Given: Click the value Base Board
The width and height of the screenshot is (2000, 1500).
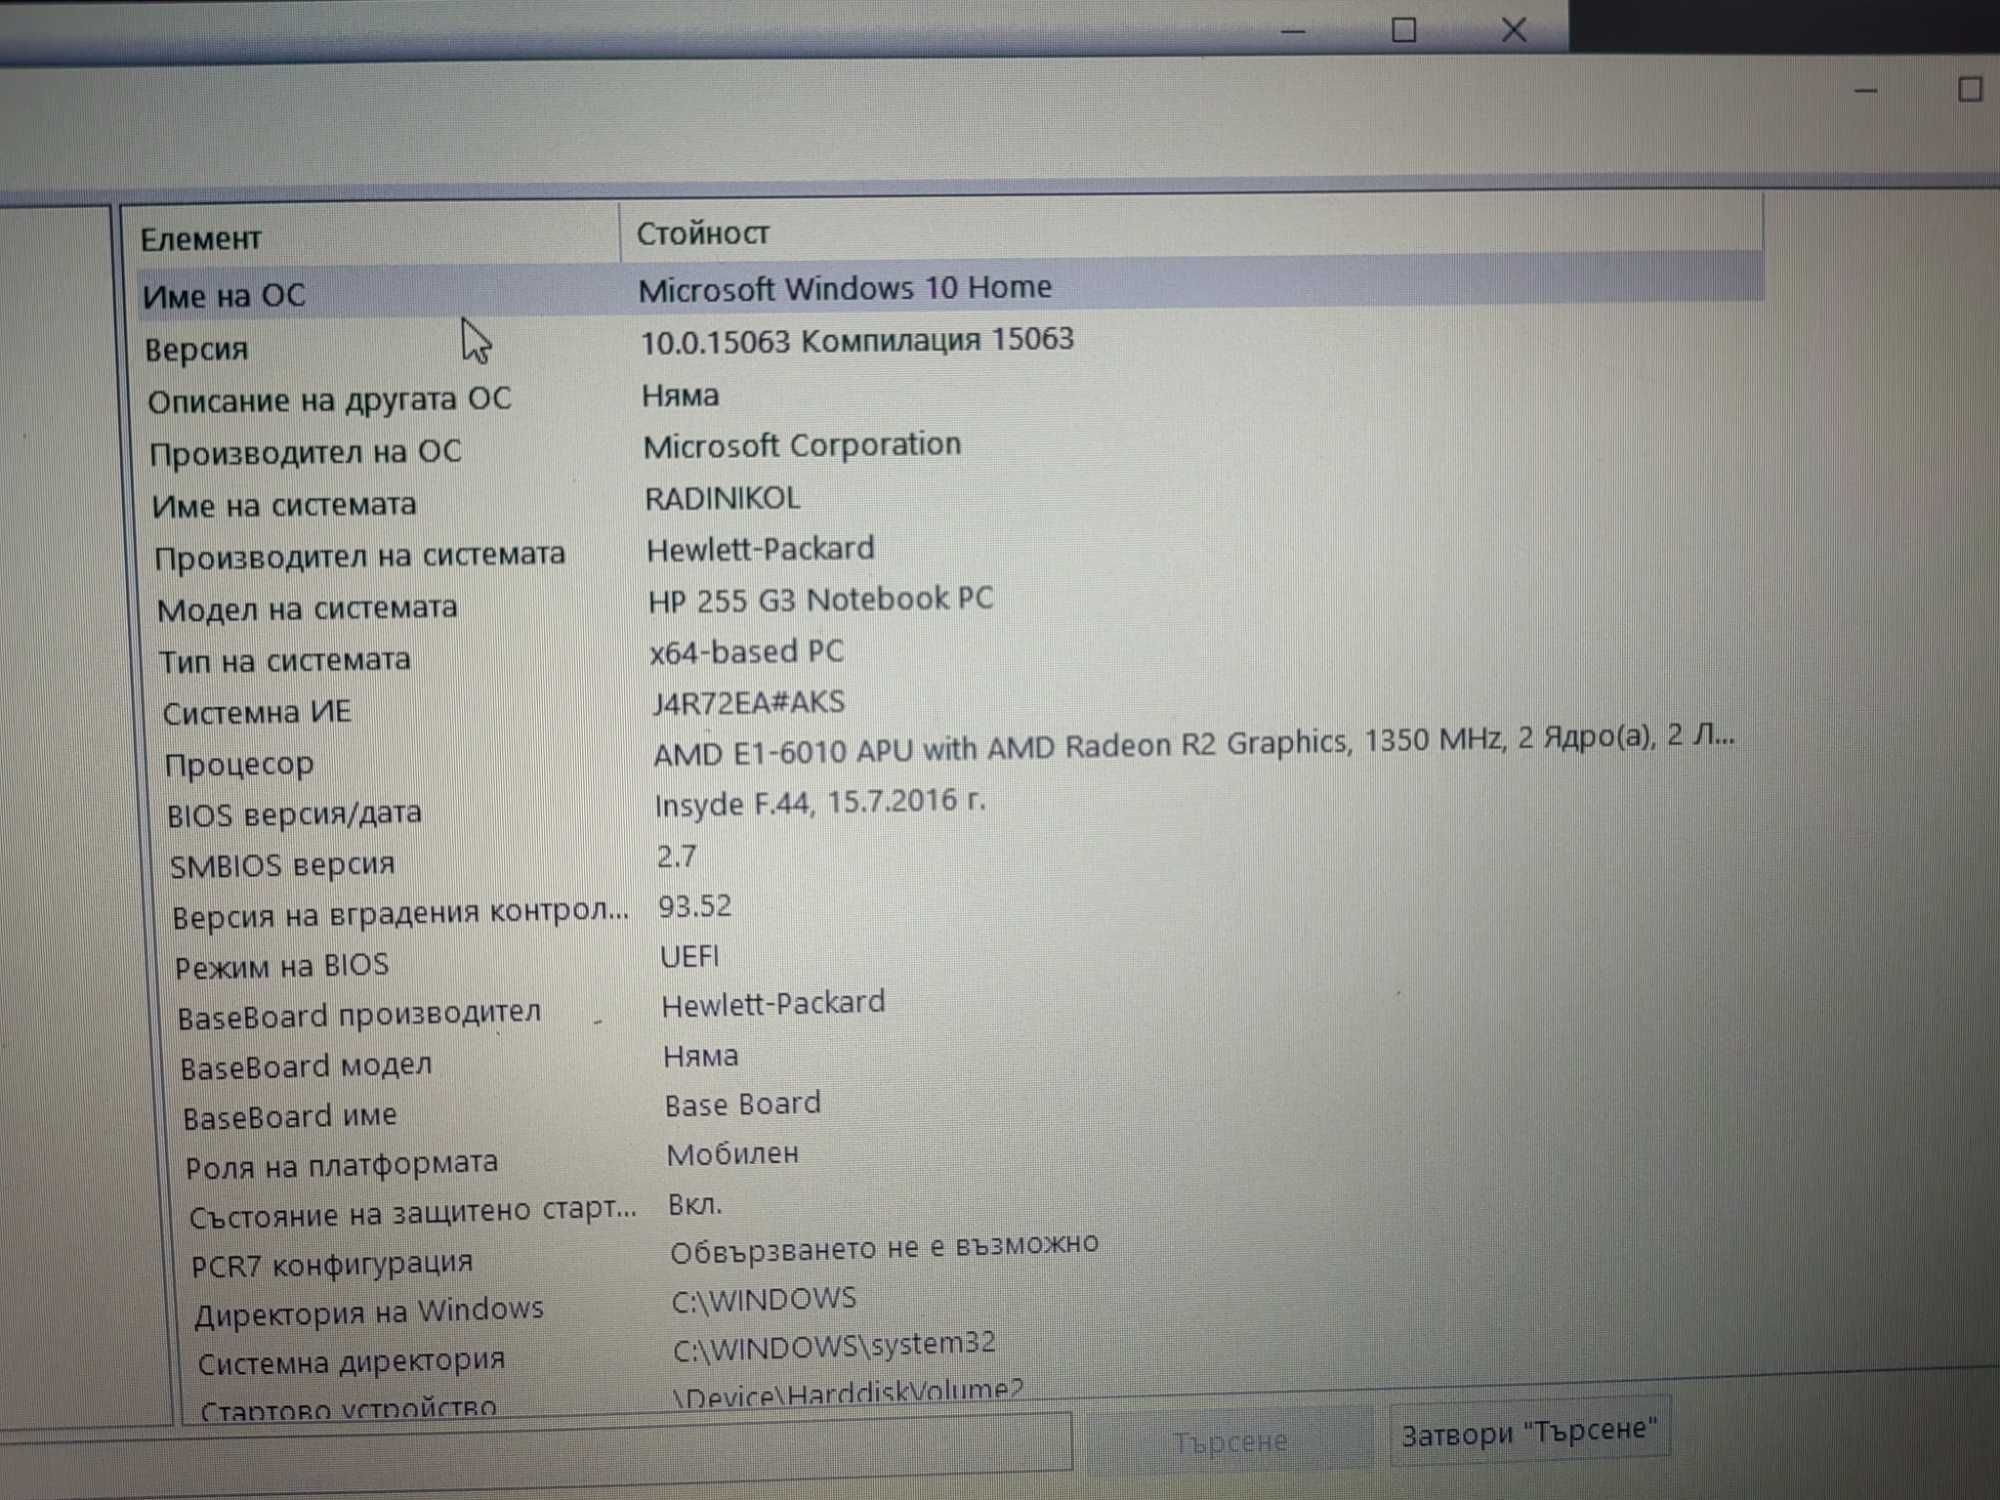Looking at the screenshot, I should pos(742,1105).
